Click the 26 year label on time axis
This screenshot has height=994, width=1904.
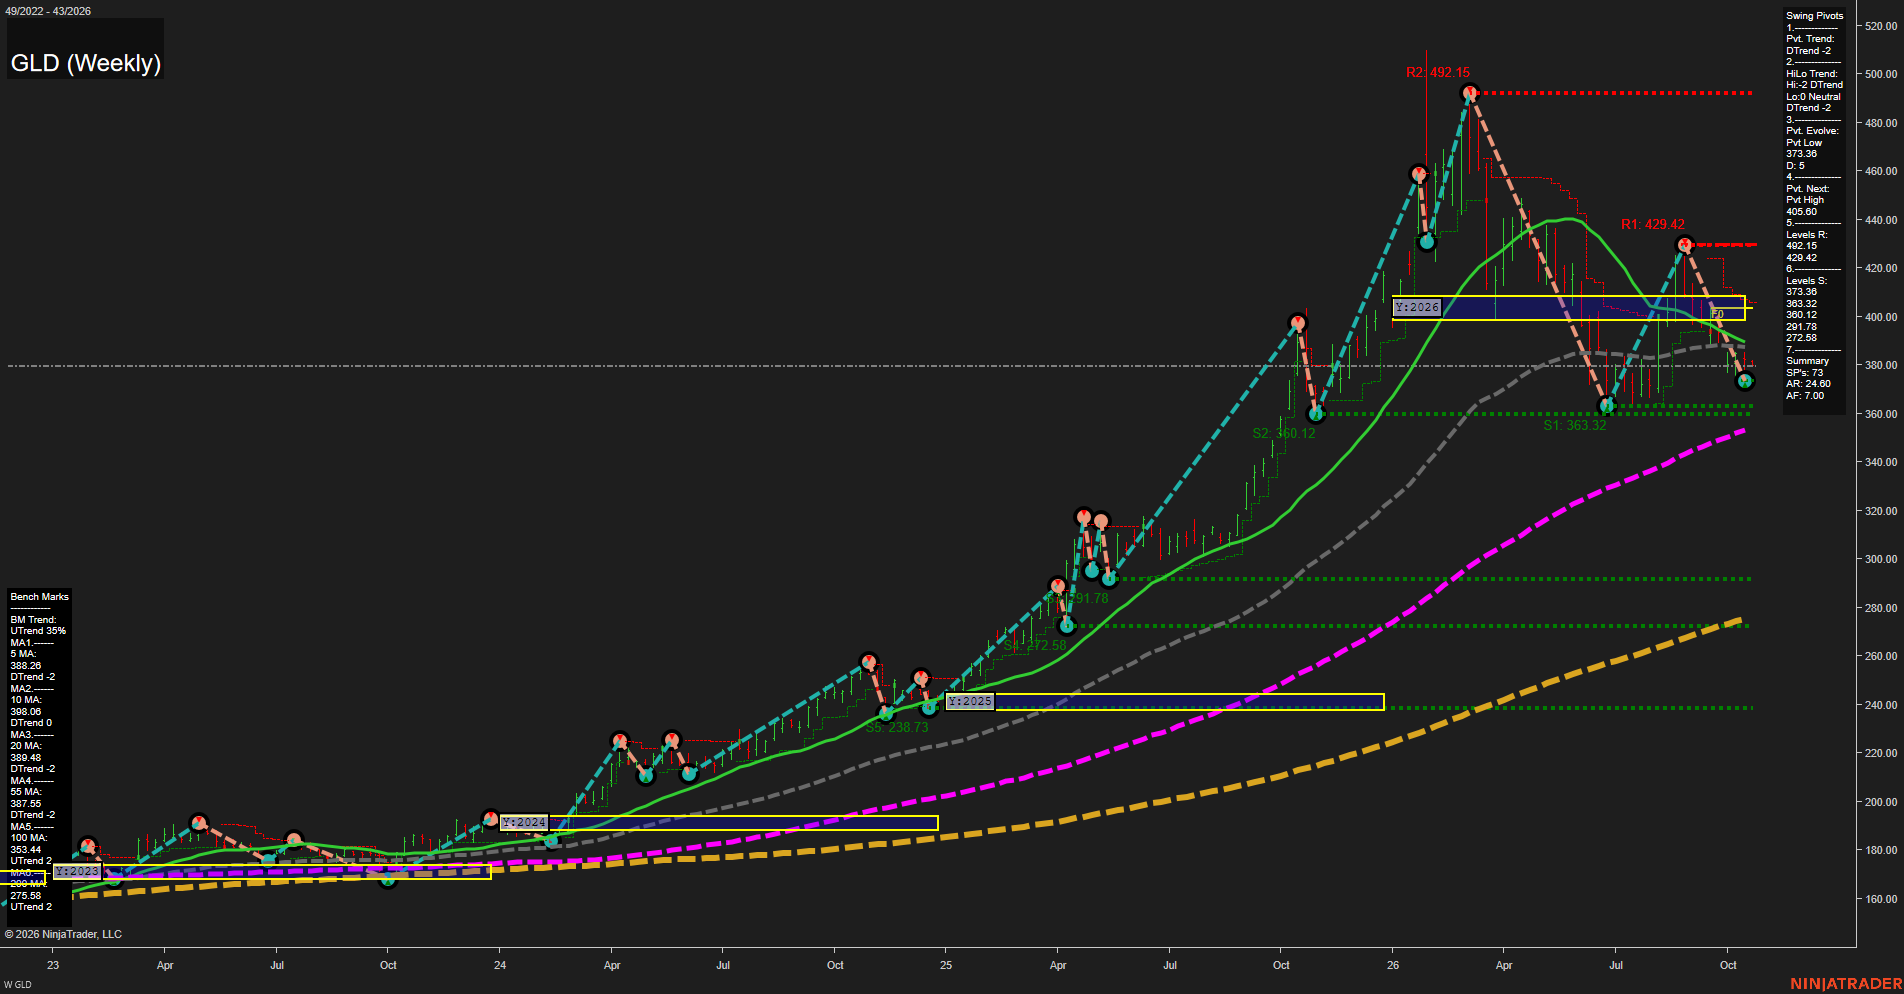click(x=1393, y=965)
